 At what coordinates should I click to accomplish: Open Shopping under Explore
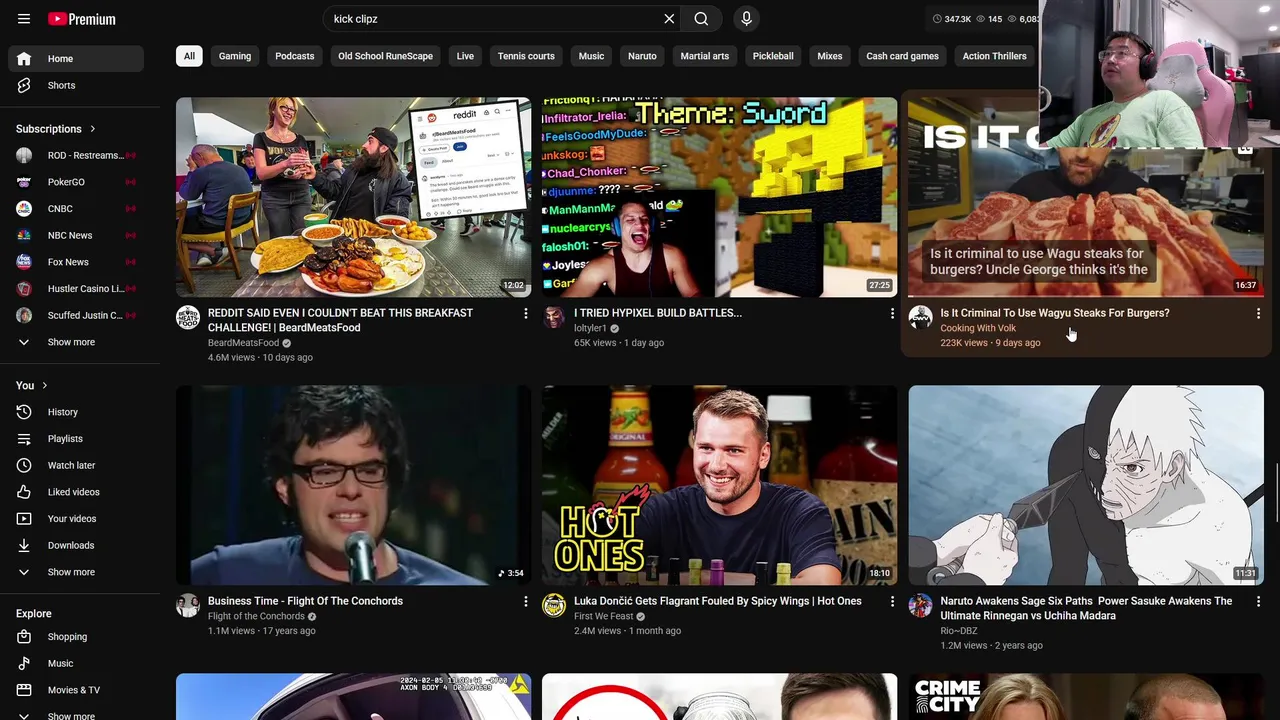[x=76, y=637]
